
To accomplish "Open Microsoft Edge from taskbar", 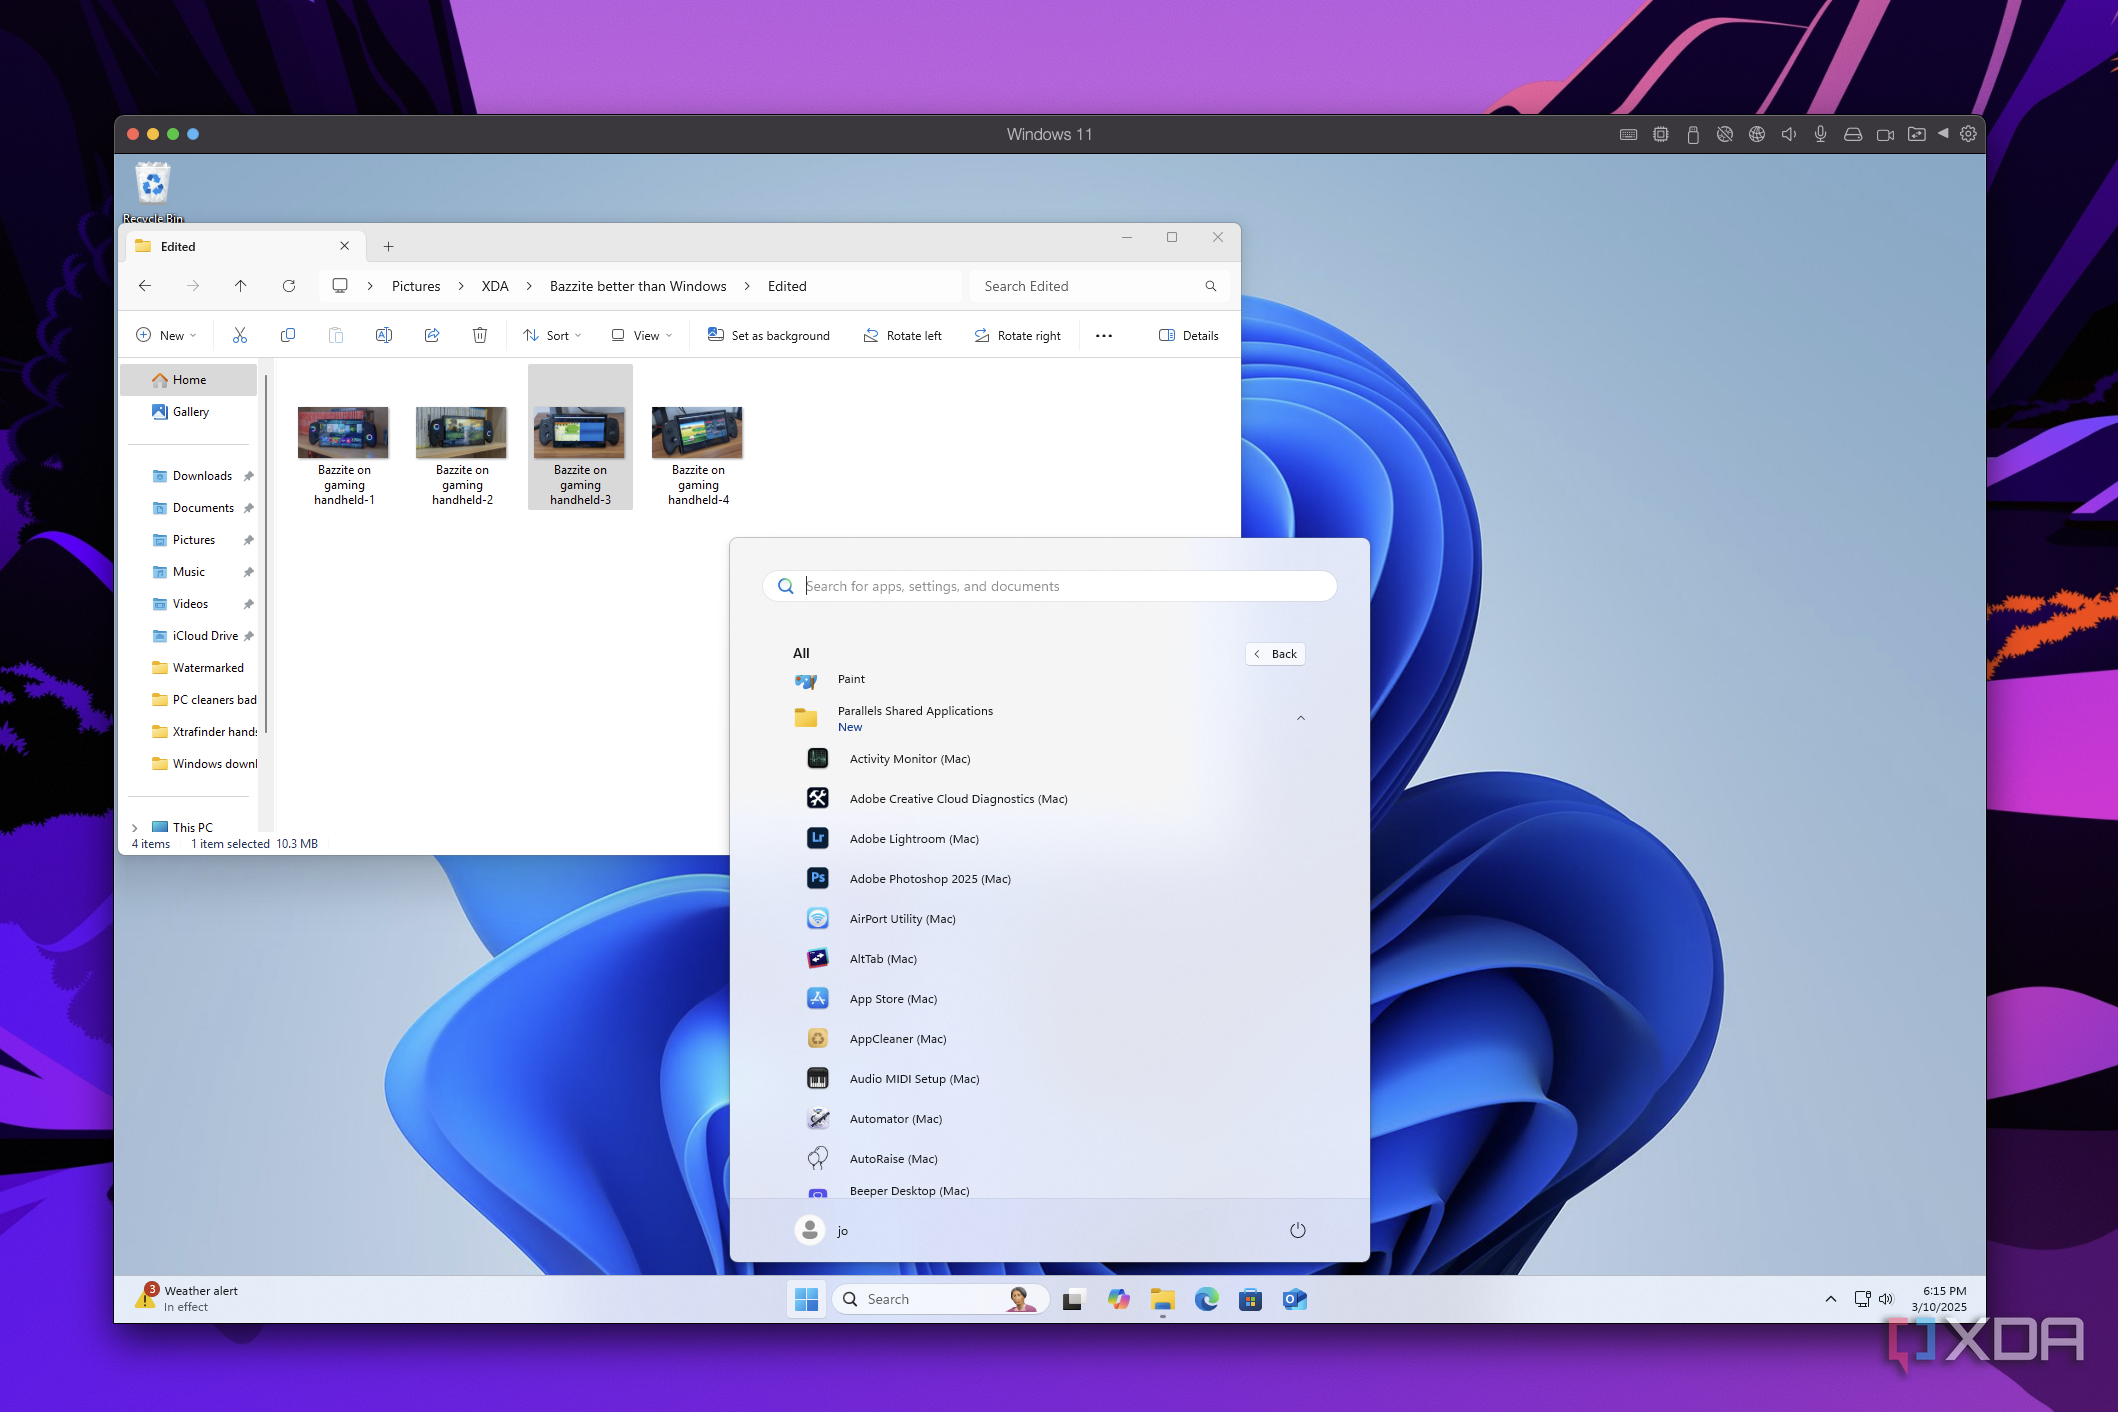I will 1207,1299.
